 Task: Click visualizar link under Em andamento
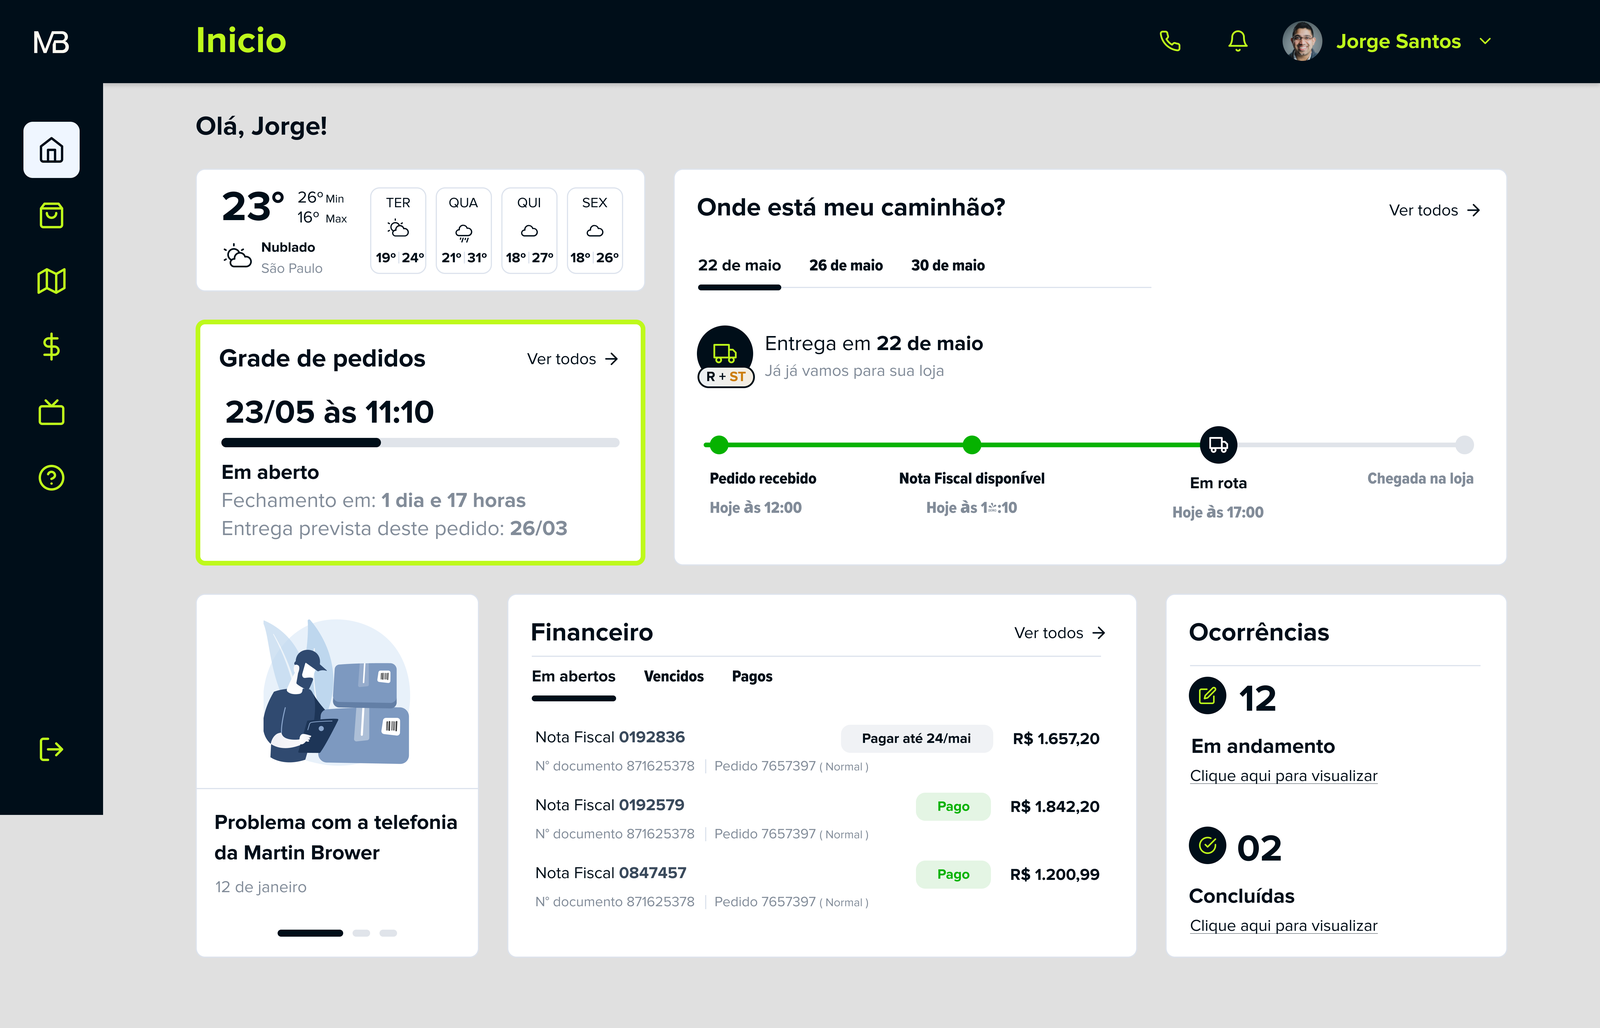(x=1284, y=776)
